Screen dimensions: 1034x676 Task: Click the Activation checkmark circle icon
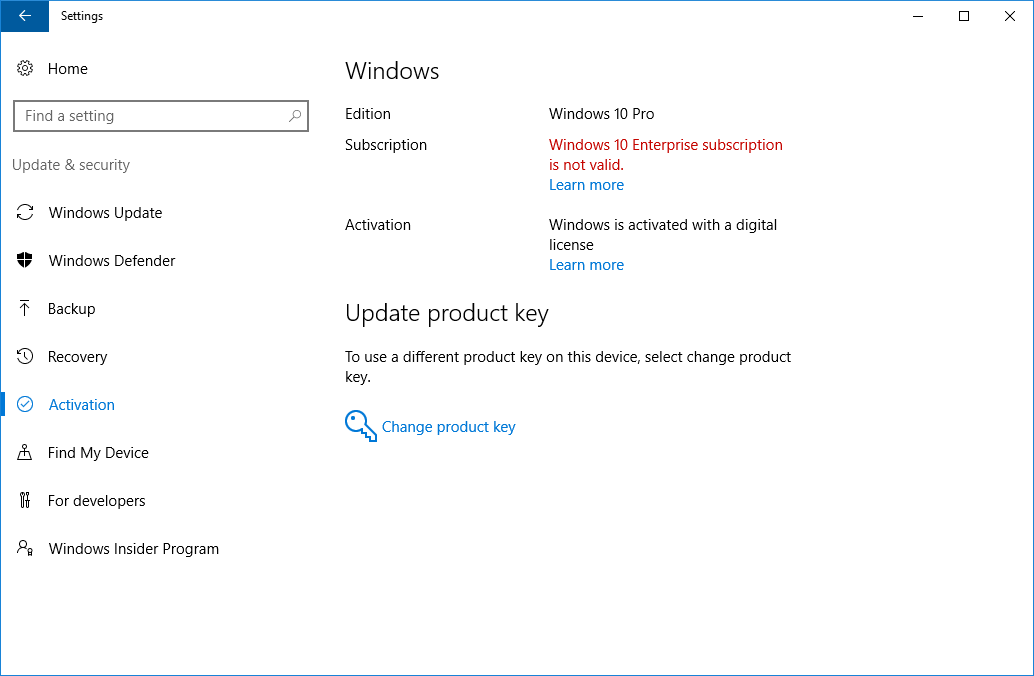25,405
